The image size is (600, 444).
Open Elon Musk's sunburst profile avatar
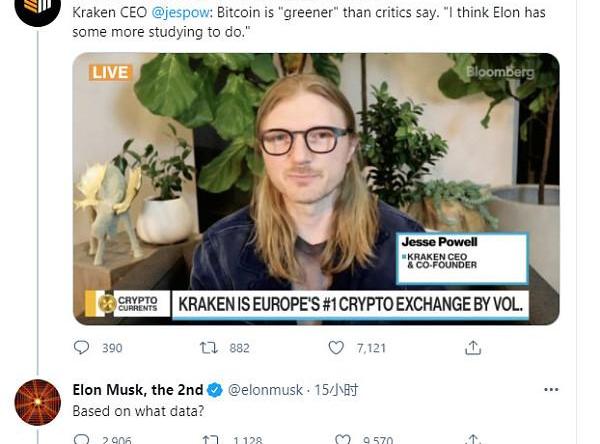38,402
